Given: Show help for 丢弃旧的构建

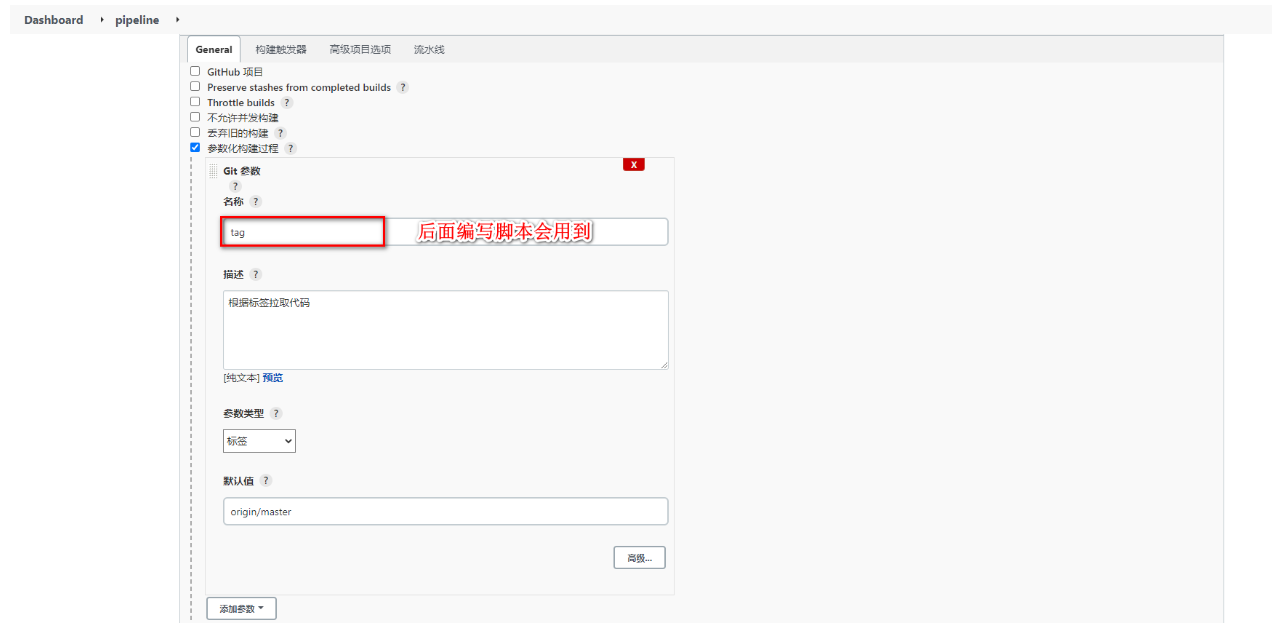Looking at the screenshot, I should pyautogui.click(x=280, y=133).
